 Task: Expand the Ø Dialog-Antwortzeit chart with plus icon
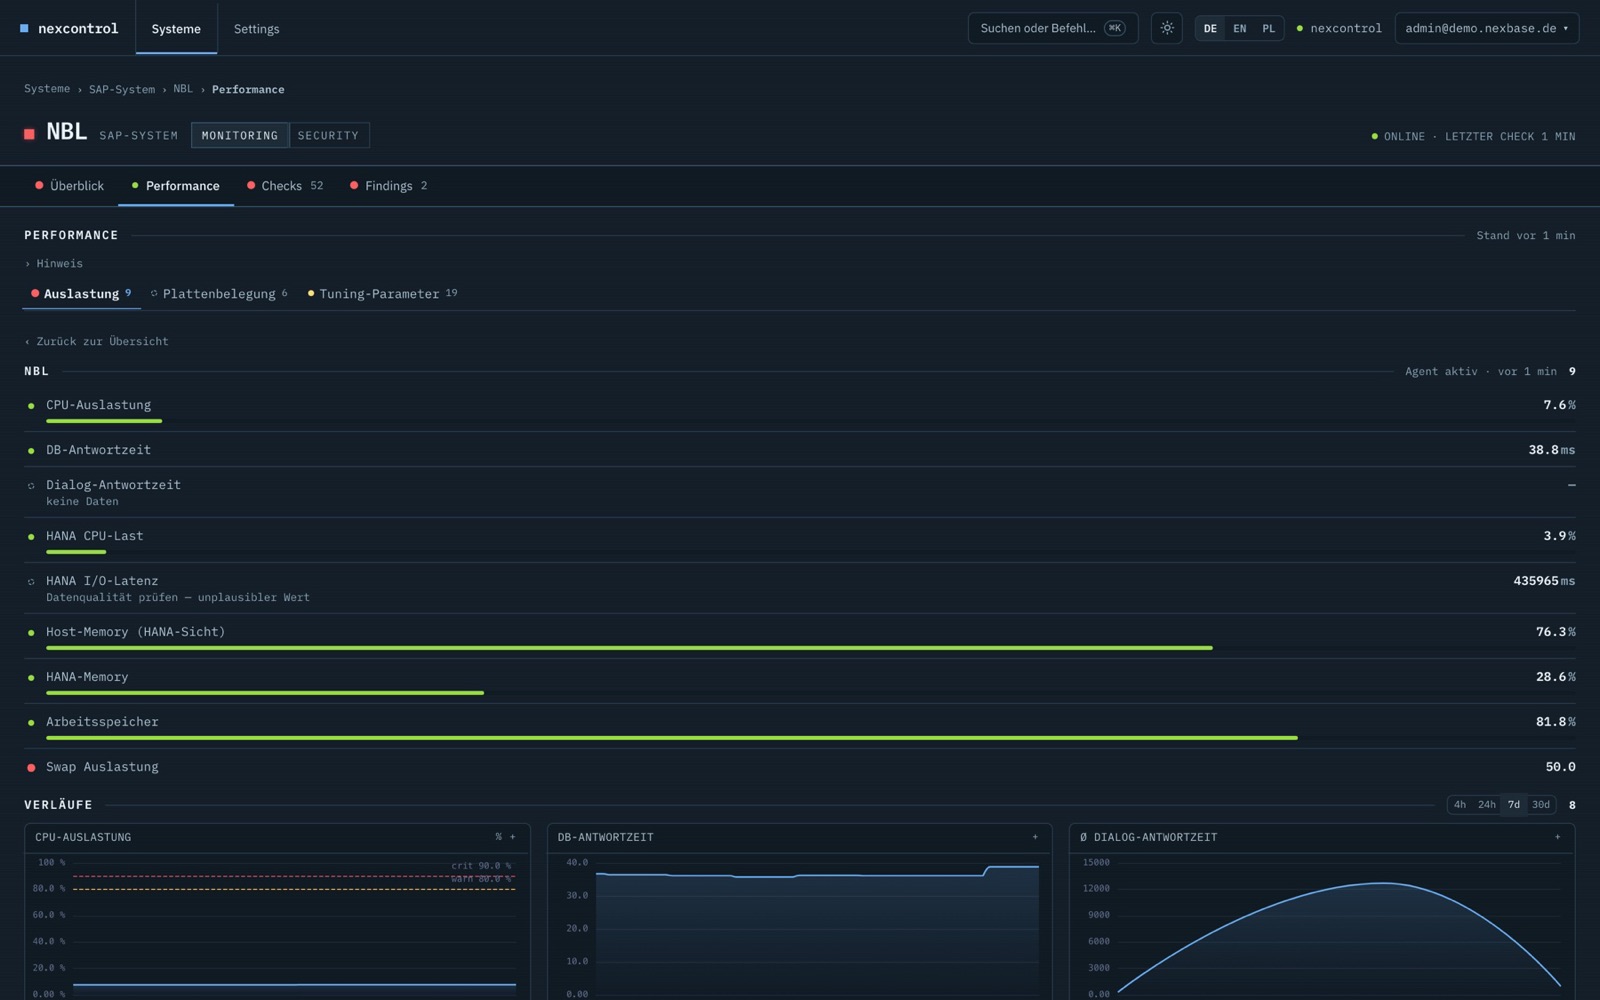[x=1557, y=837]
